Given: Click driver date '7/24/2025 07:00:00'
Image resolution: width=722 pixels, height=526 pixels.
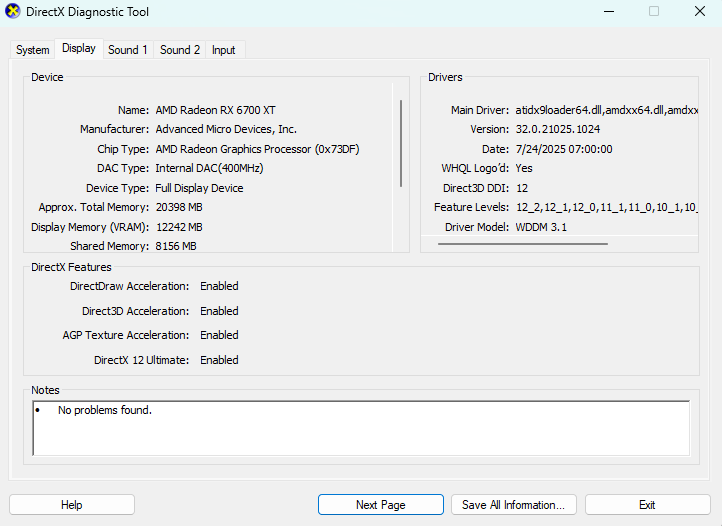Looking at the screenshot, I should [x=564, y=149].
